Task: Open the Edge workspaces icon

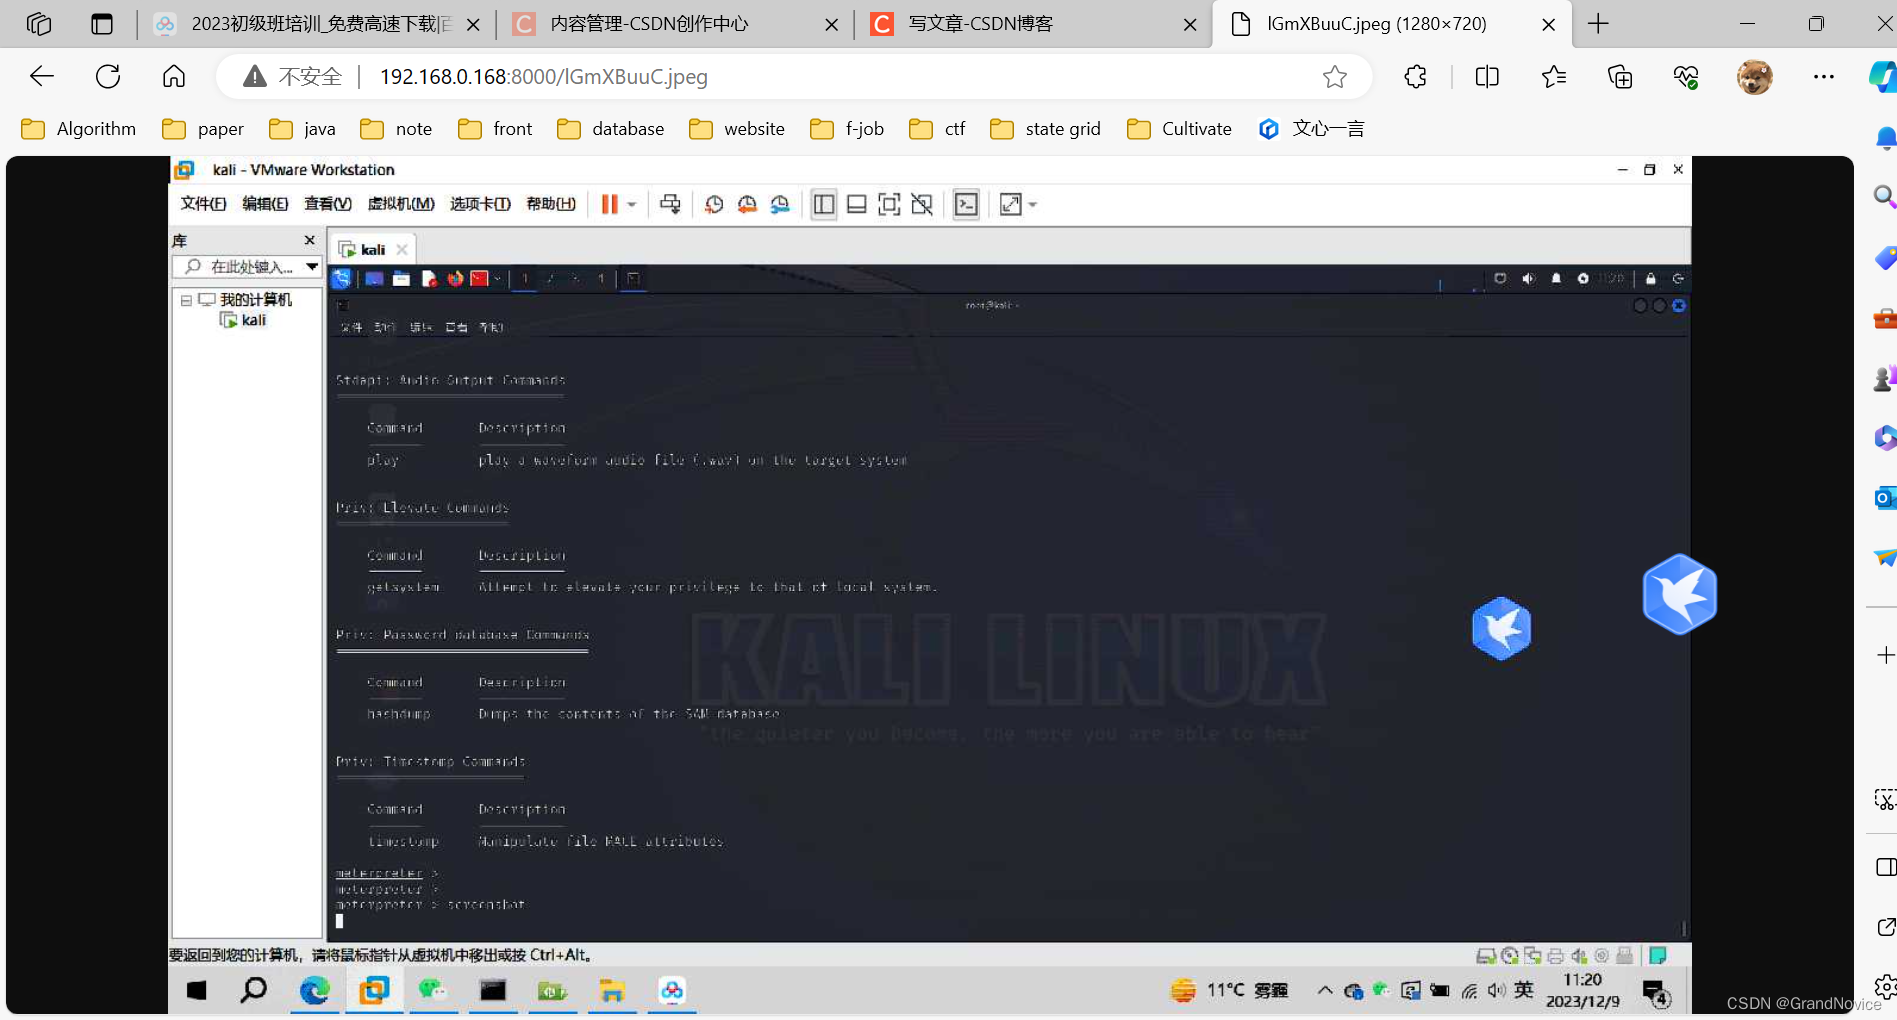Action: point(39,24)
